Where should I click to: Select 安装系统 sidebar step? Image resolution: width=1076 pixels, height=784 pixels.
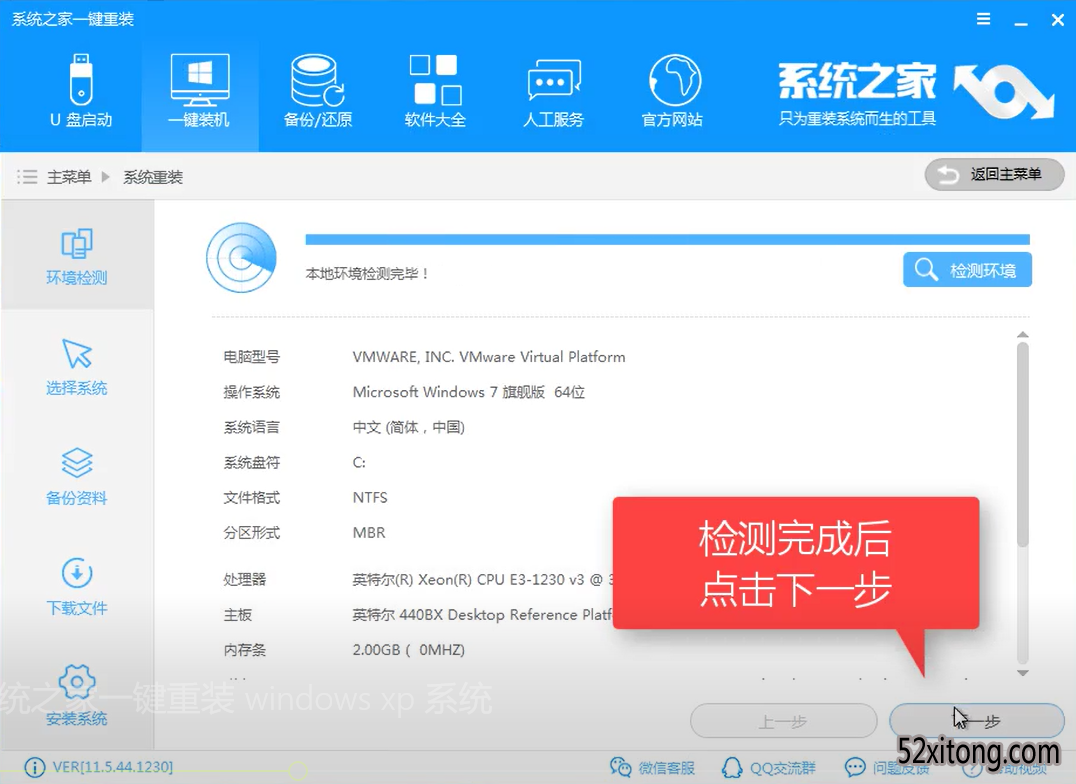pos(77,696)
